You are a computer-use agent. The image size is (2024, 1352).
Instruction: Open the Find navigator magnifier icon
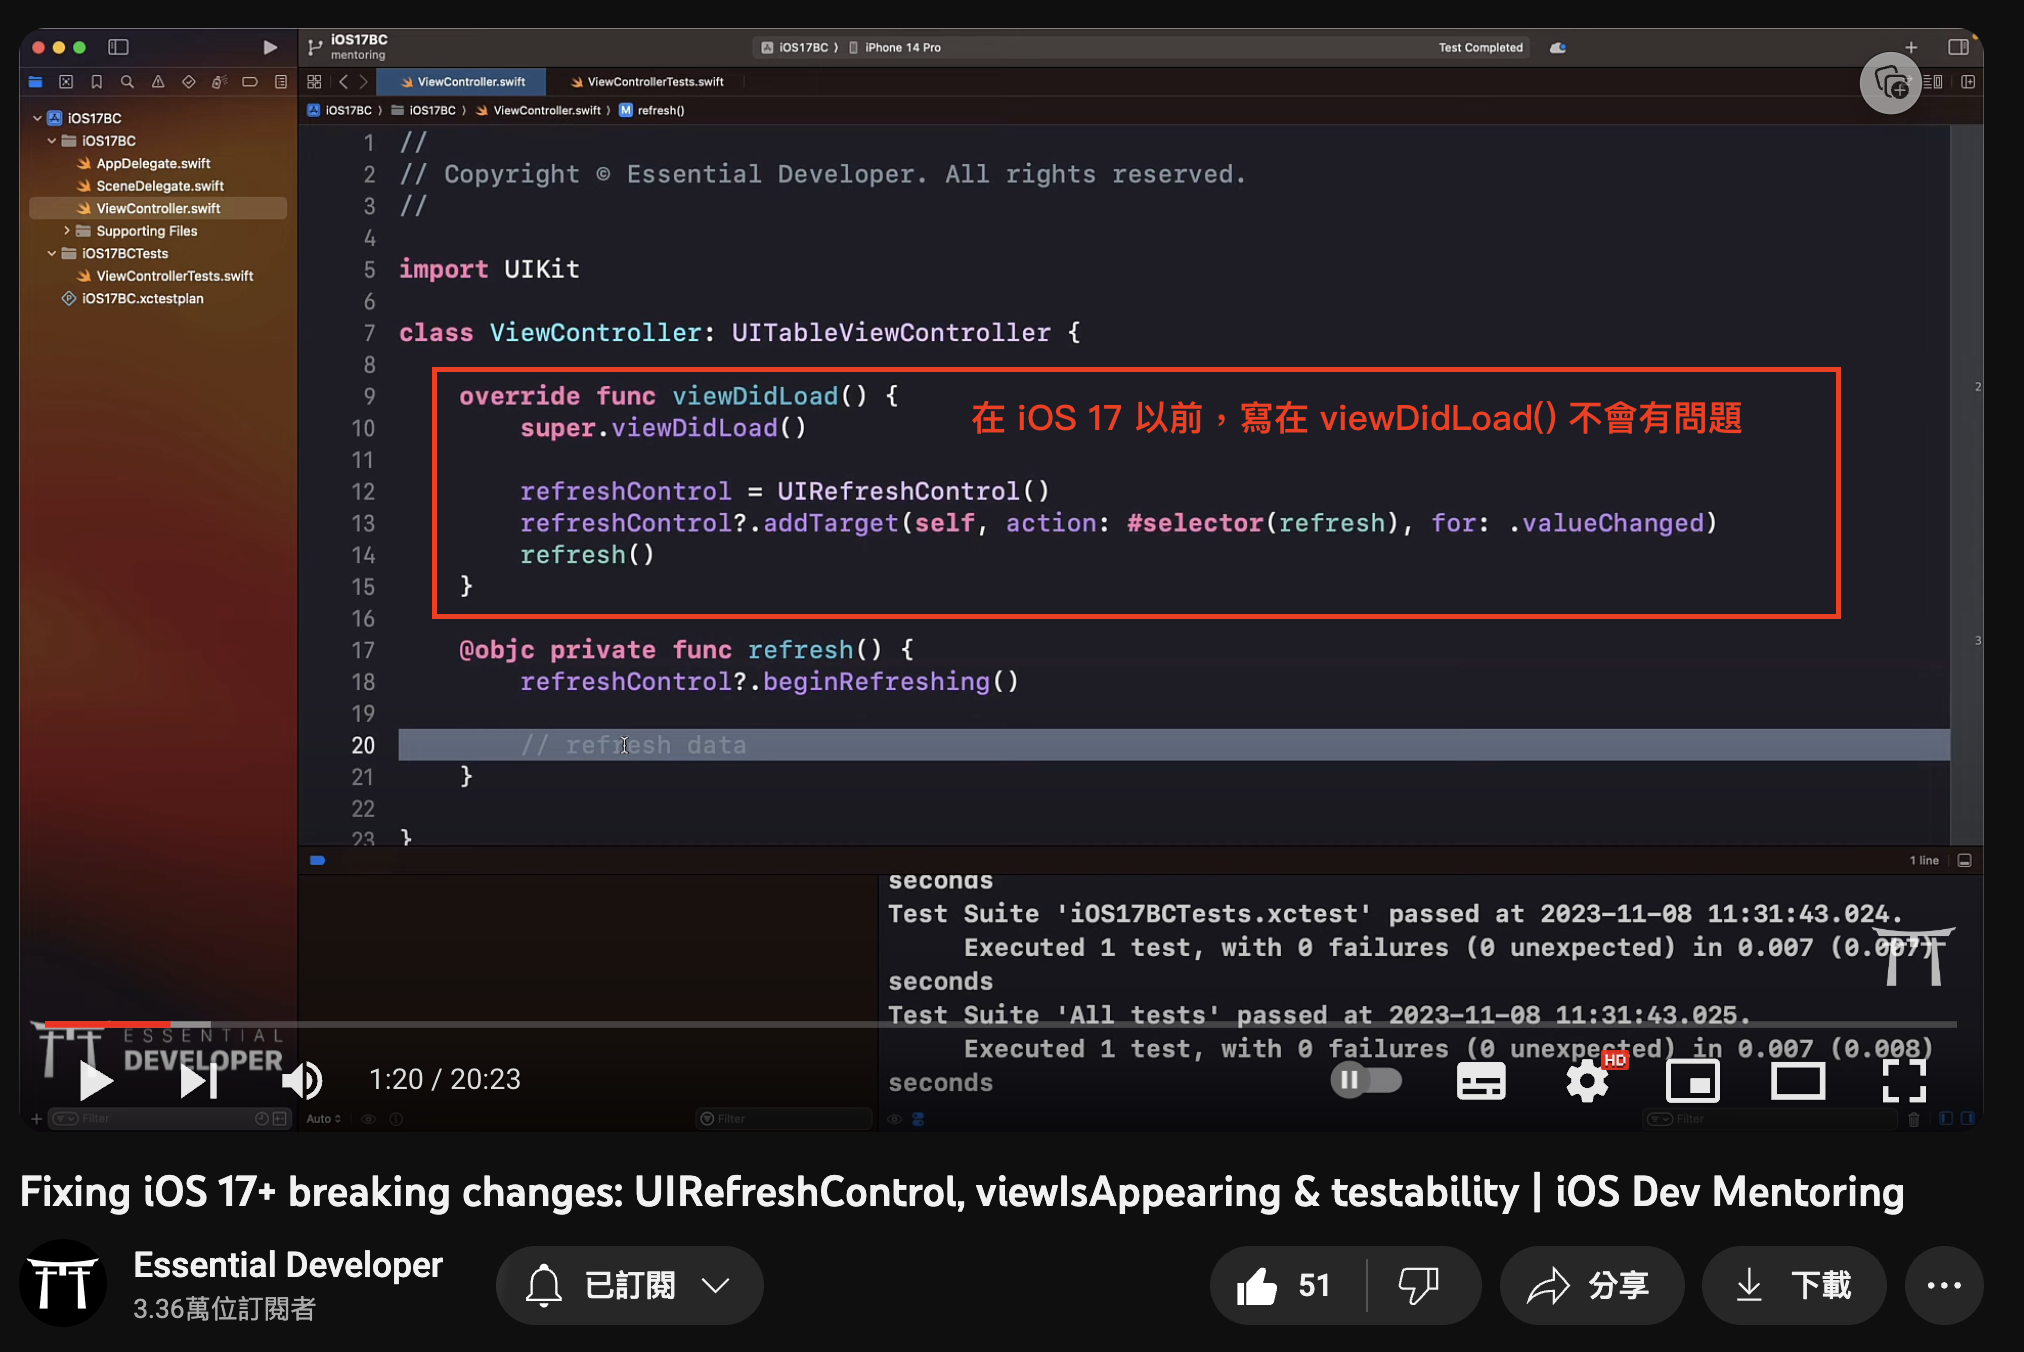click(127, 82)
